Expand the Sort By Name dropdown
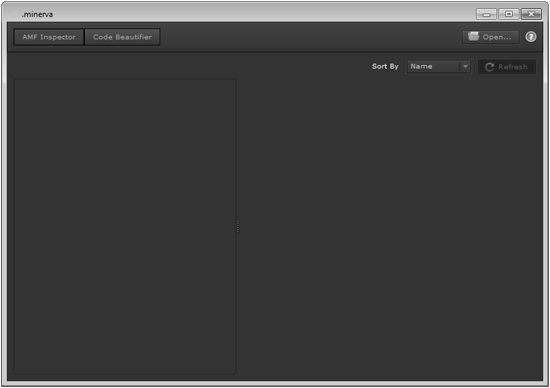Image resolution: width=550 pixels, height=388 pixels. [439, 67]
